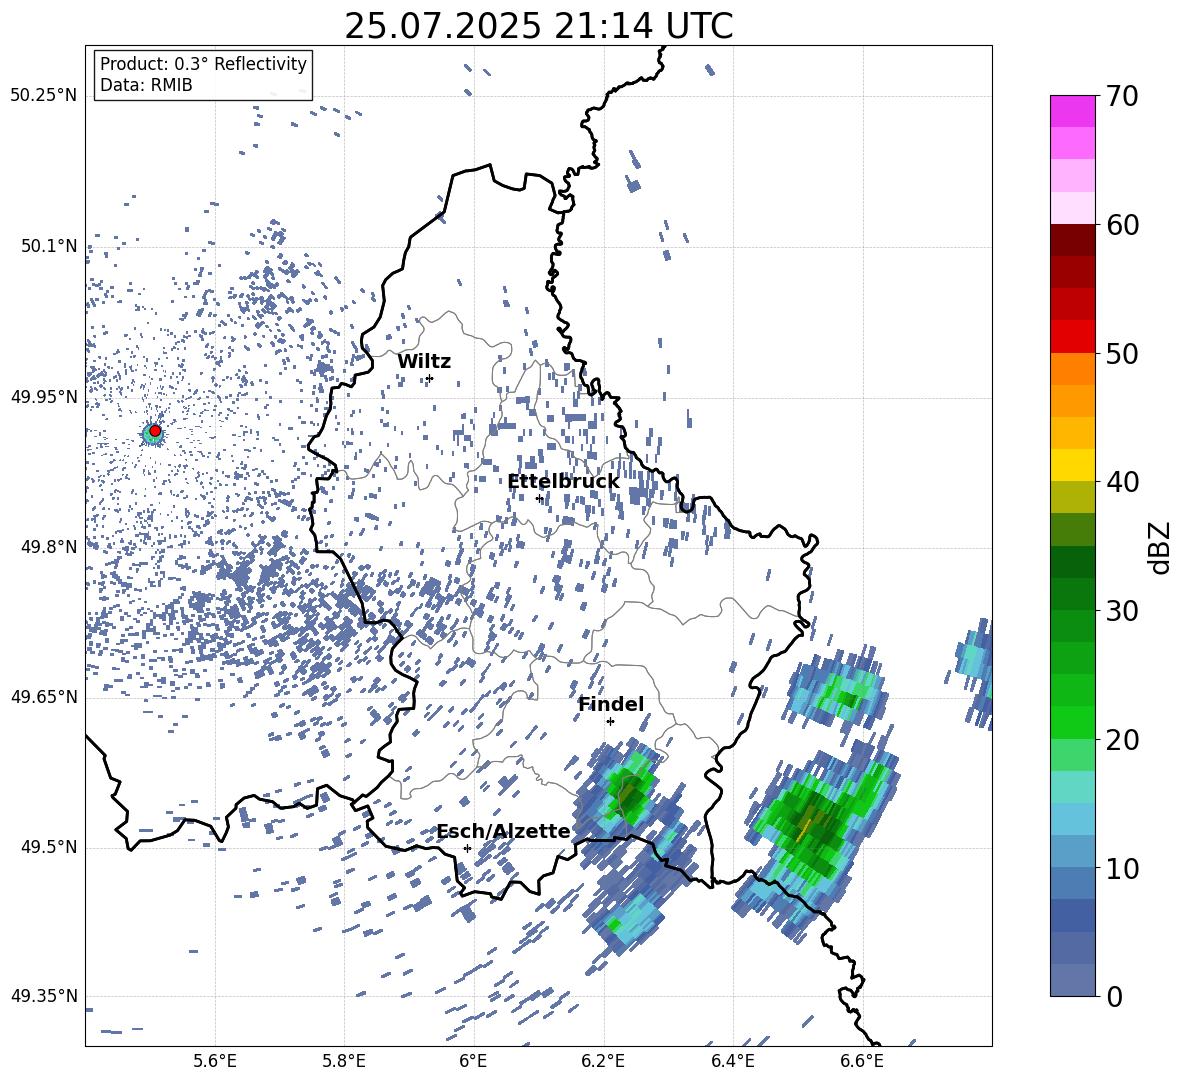The width and height of the screenshot is (1184, 1081).
Task: Click the Wiltz station cross marker
Action: pos(429,378)
